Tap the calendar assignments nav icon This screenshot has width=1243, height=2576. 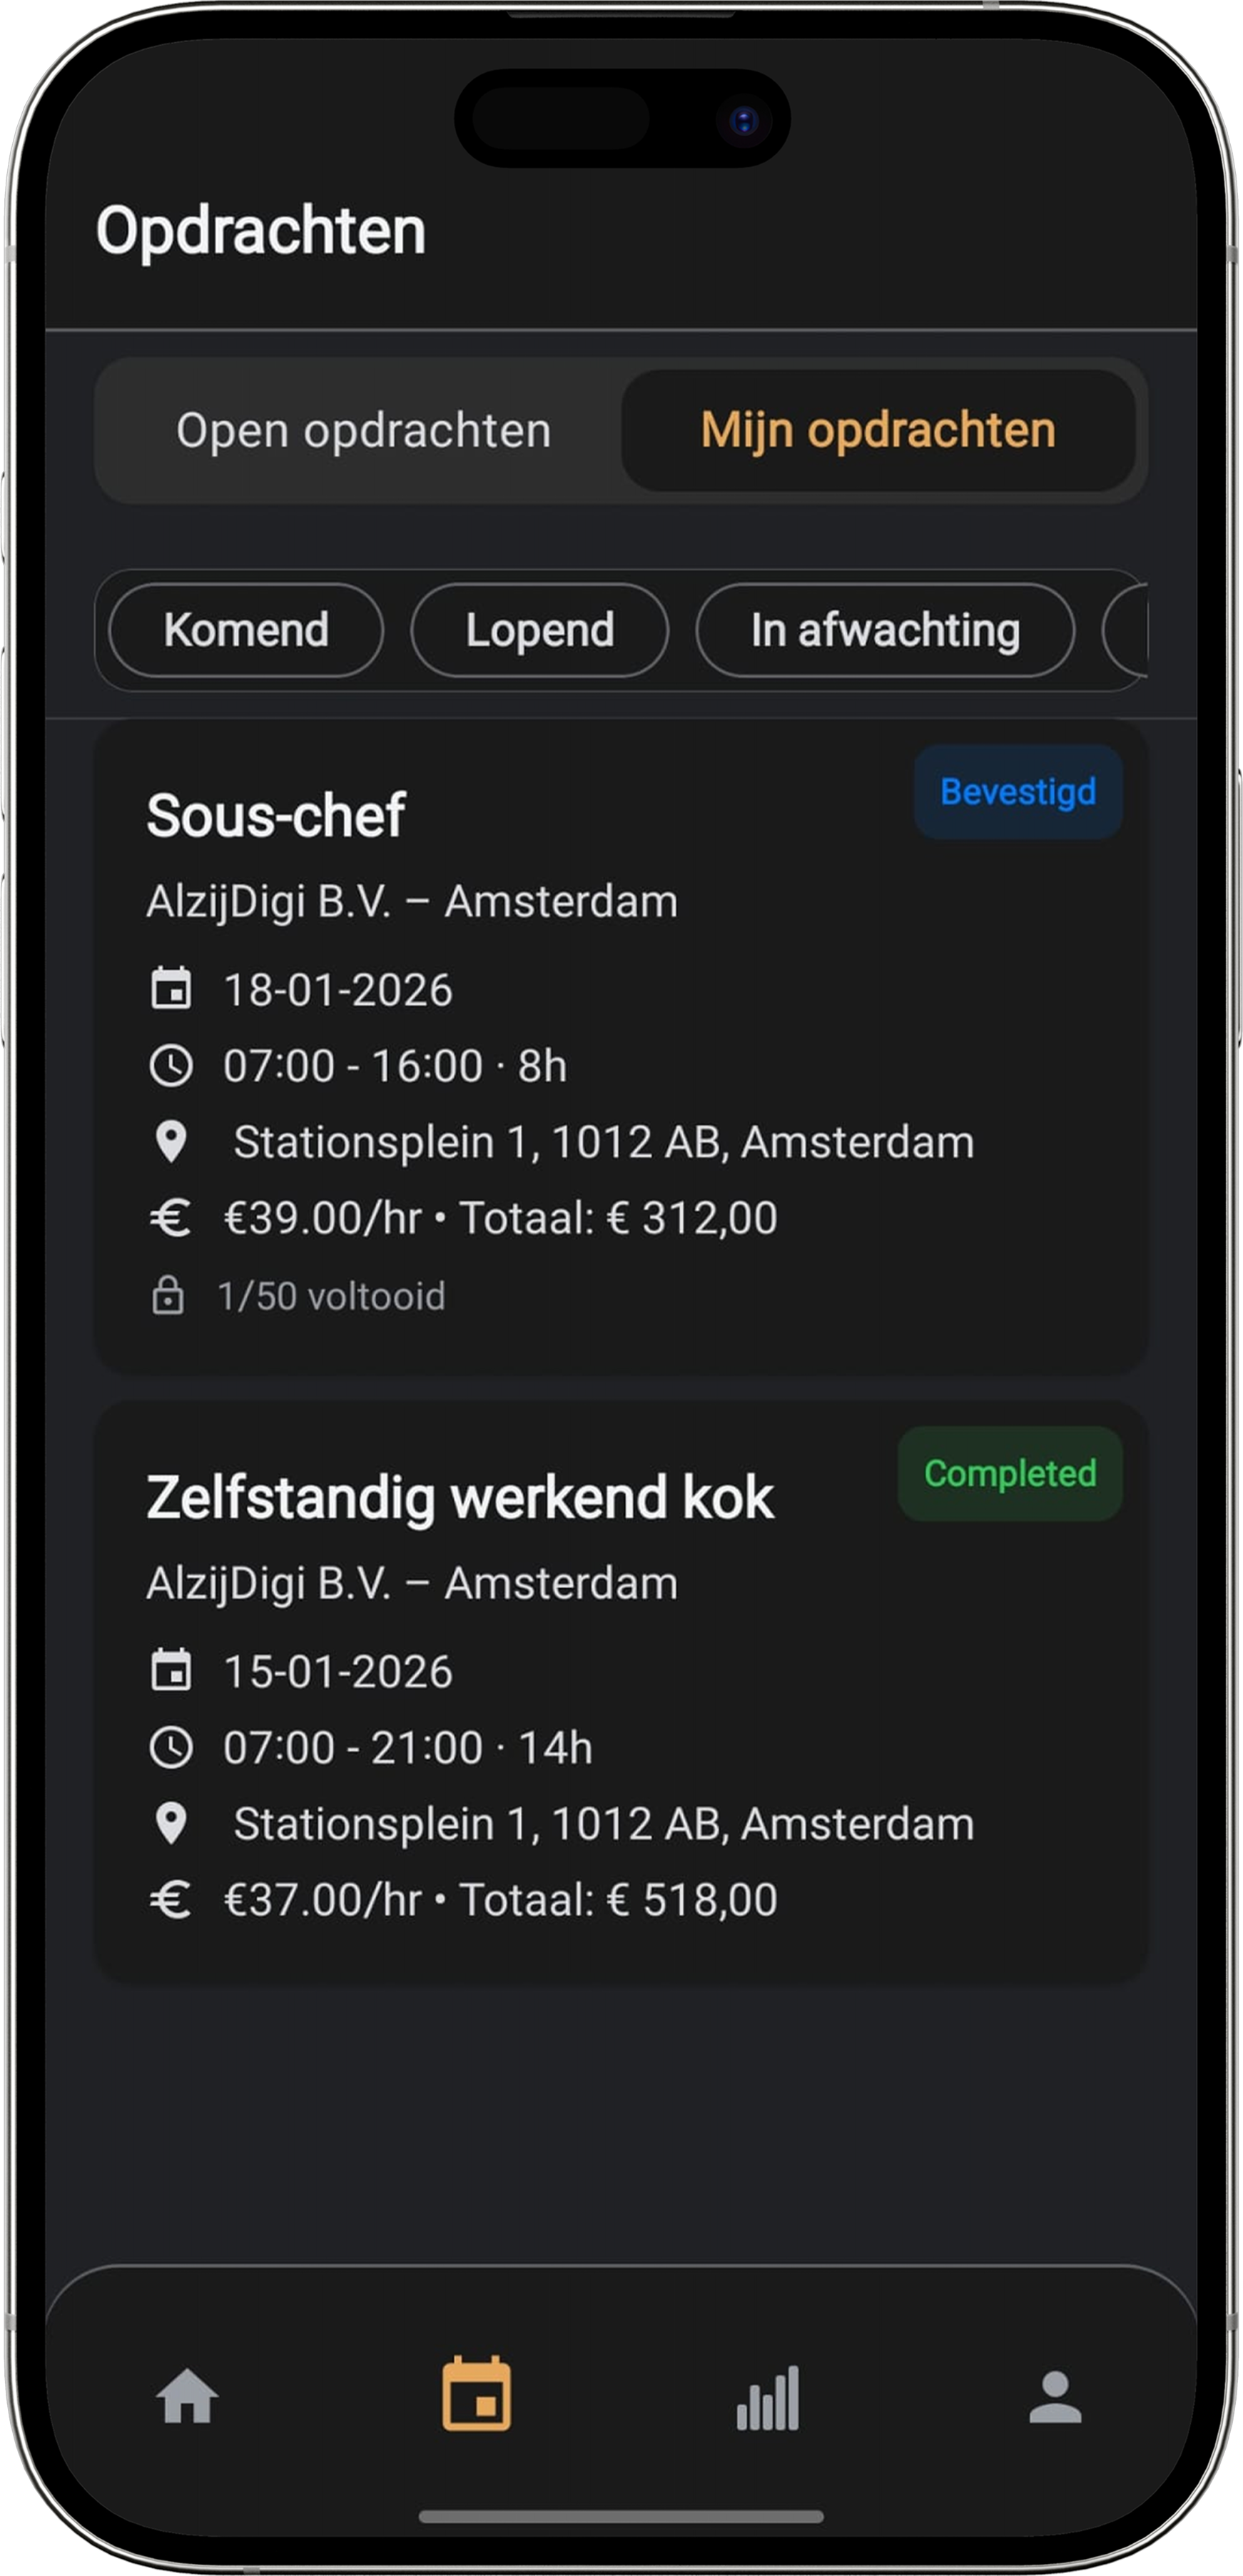coord(477,2394)
